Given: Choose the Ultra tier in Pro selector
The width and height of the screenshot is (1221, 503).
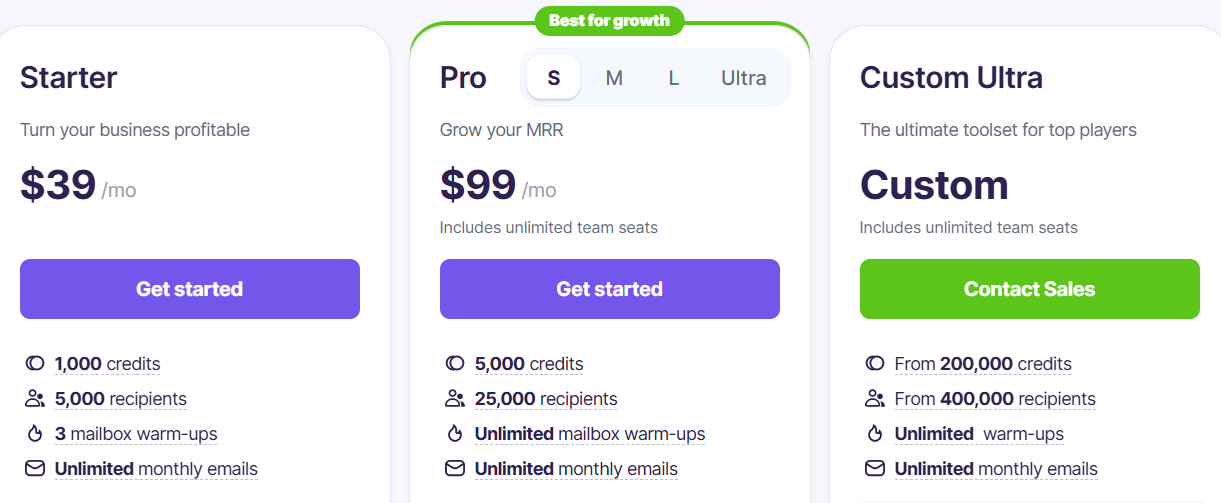Looking at the screenshot, I should point(744,78).
